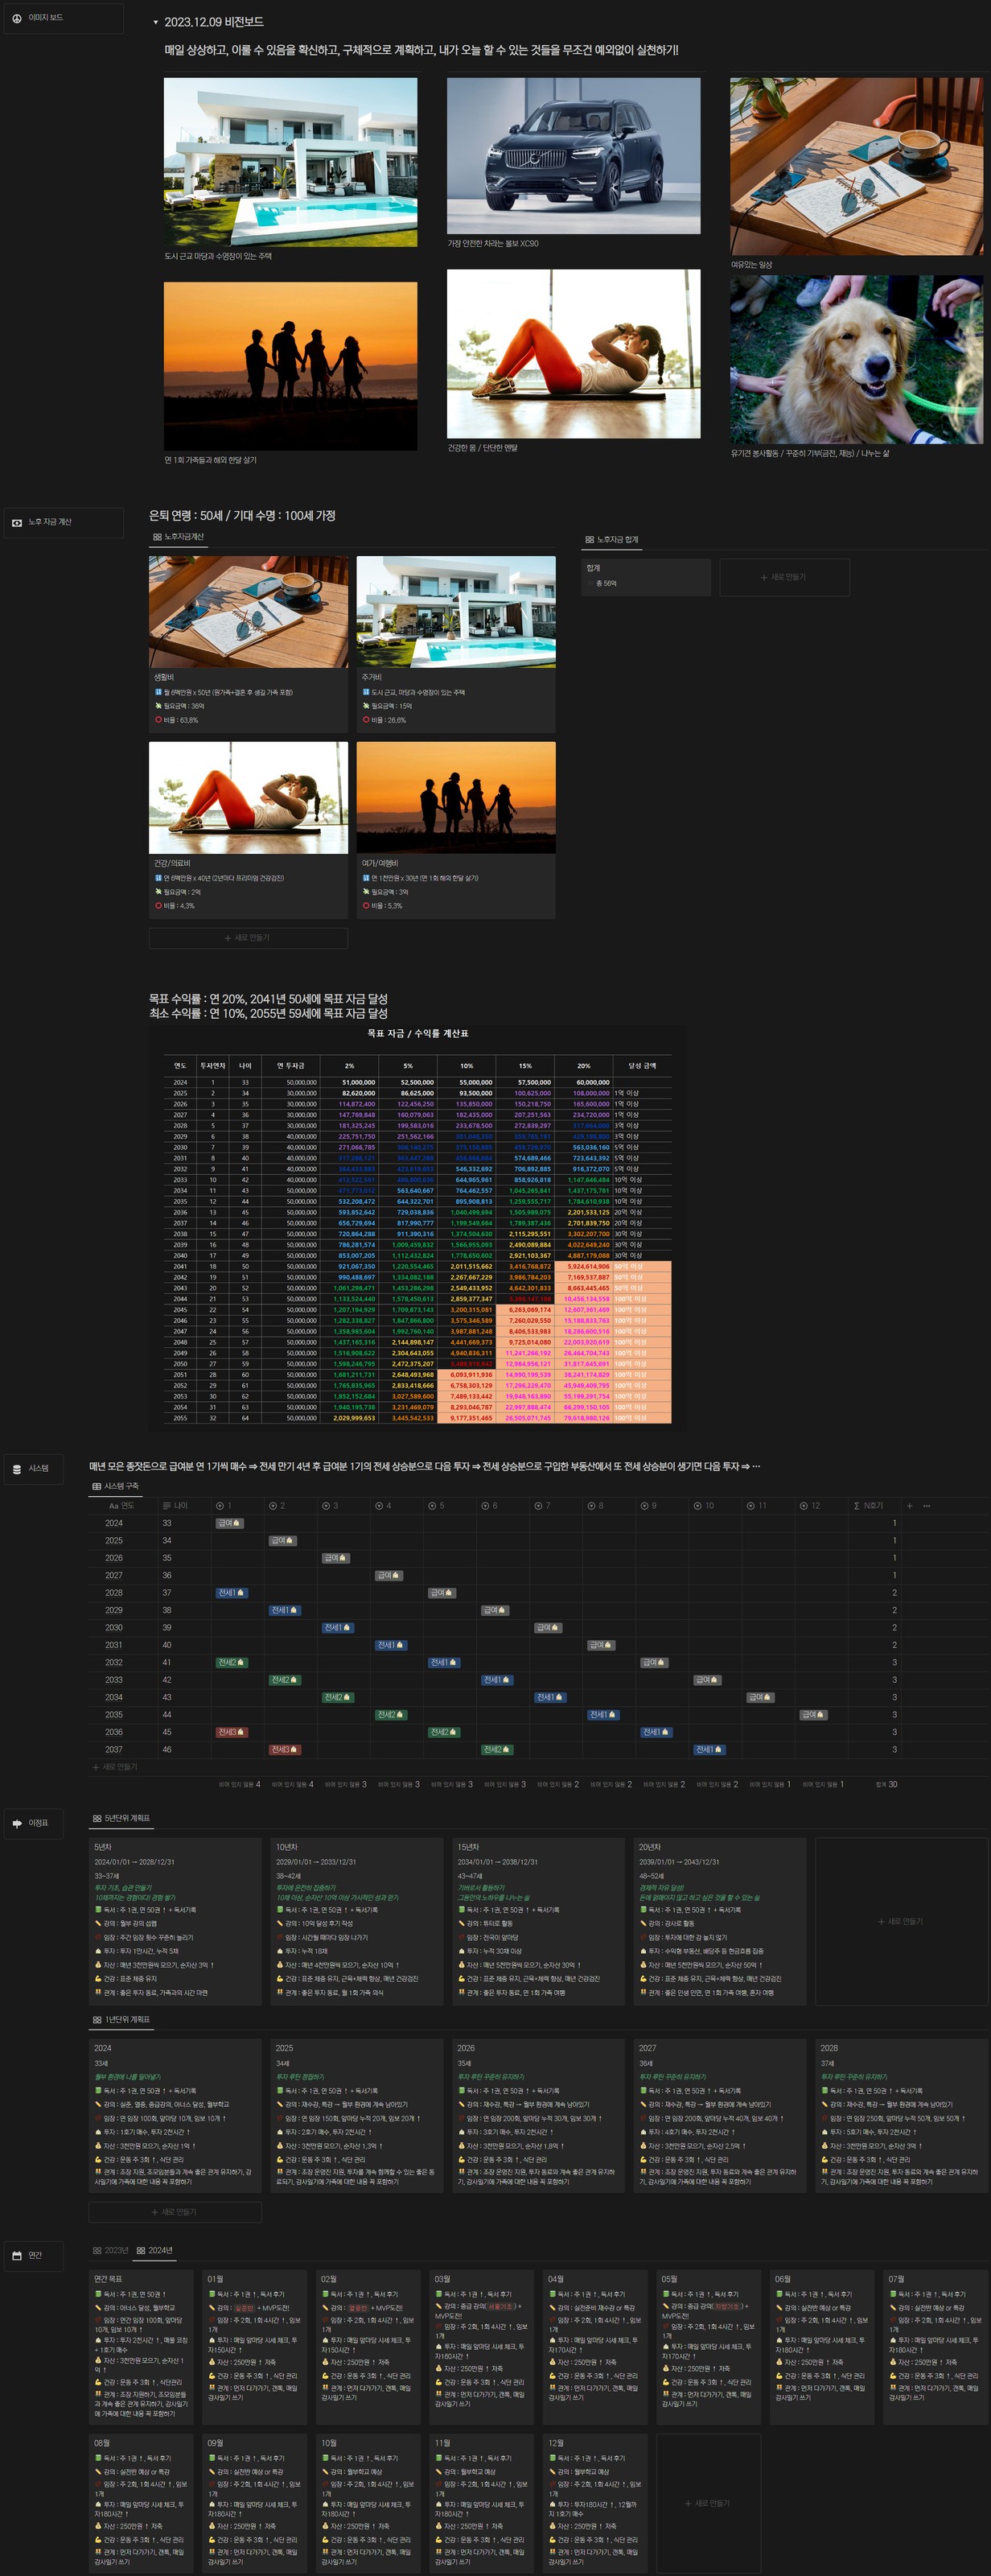Click the red circle icon by 비율 : 63.8%

tap(158, 719)
